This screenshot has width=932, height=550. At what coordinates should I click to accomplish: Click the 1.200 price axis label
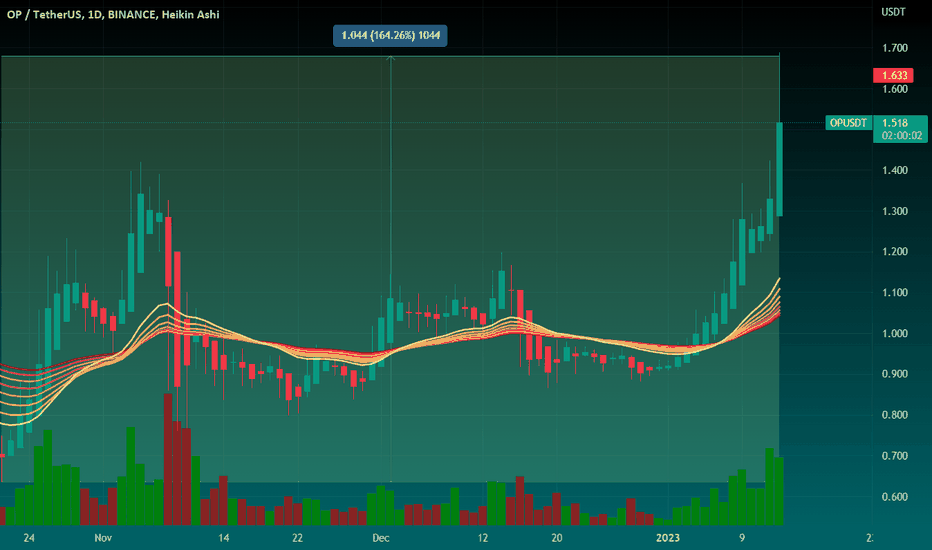(x=895, y=252)
